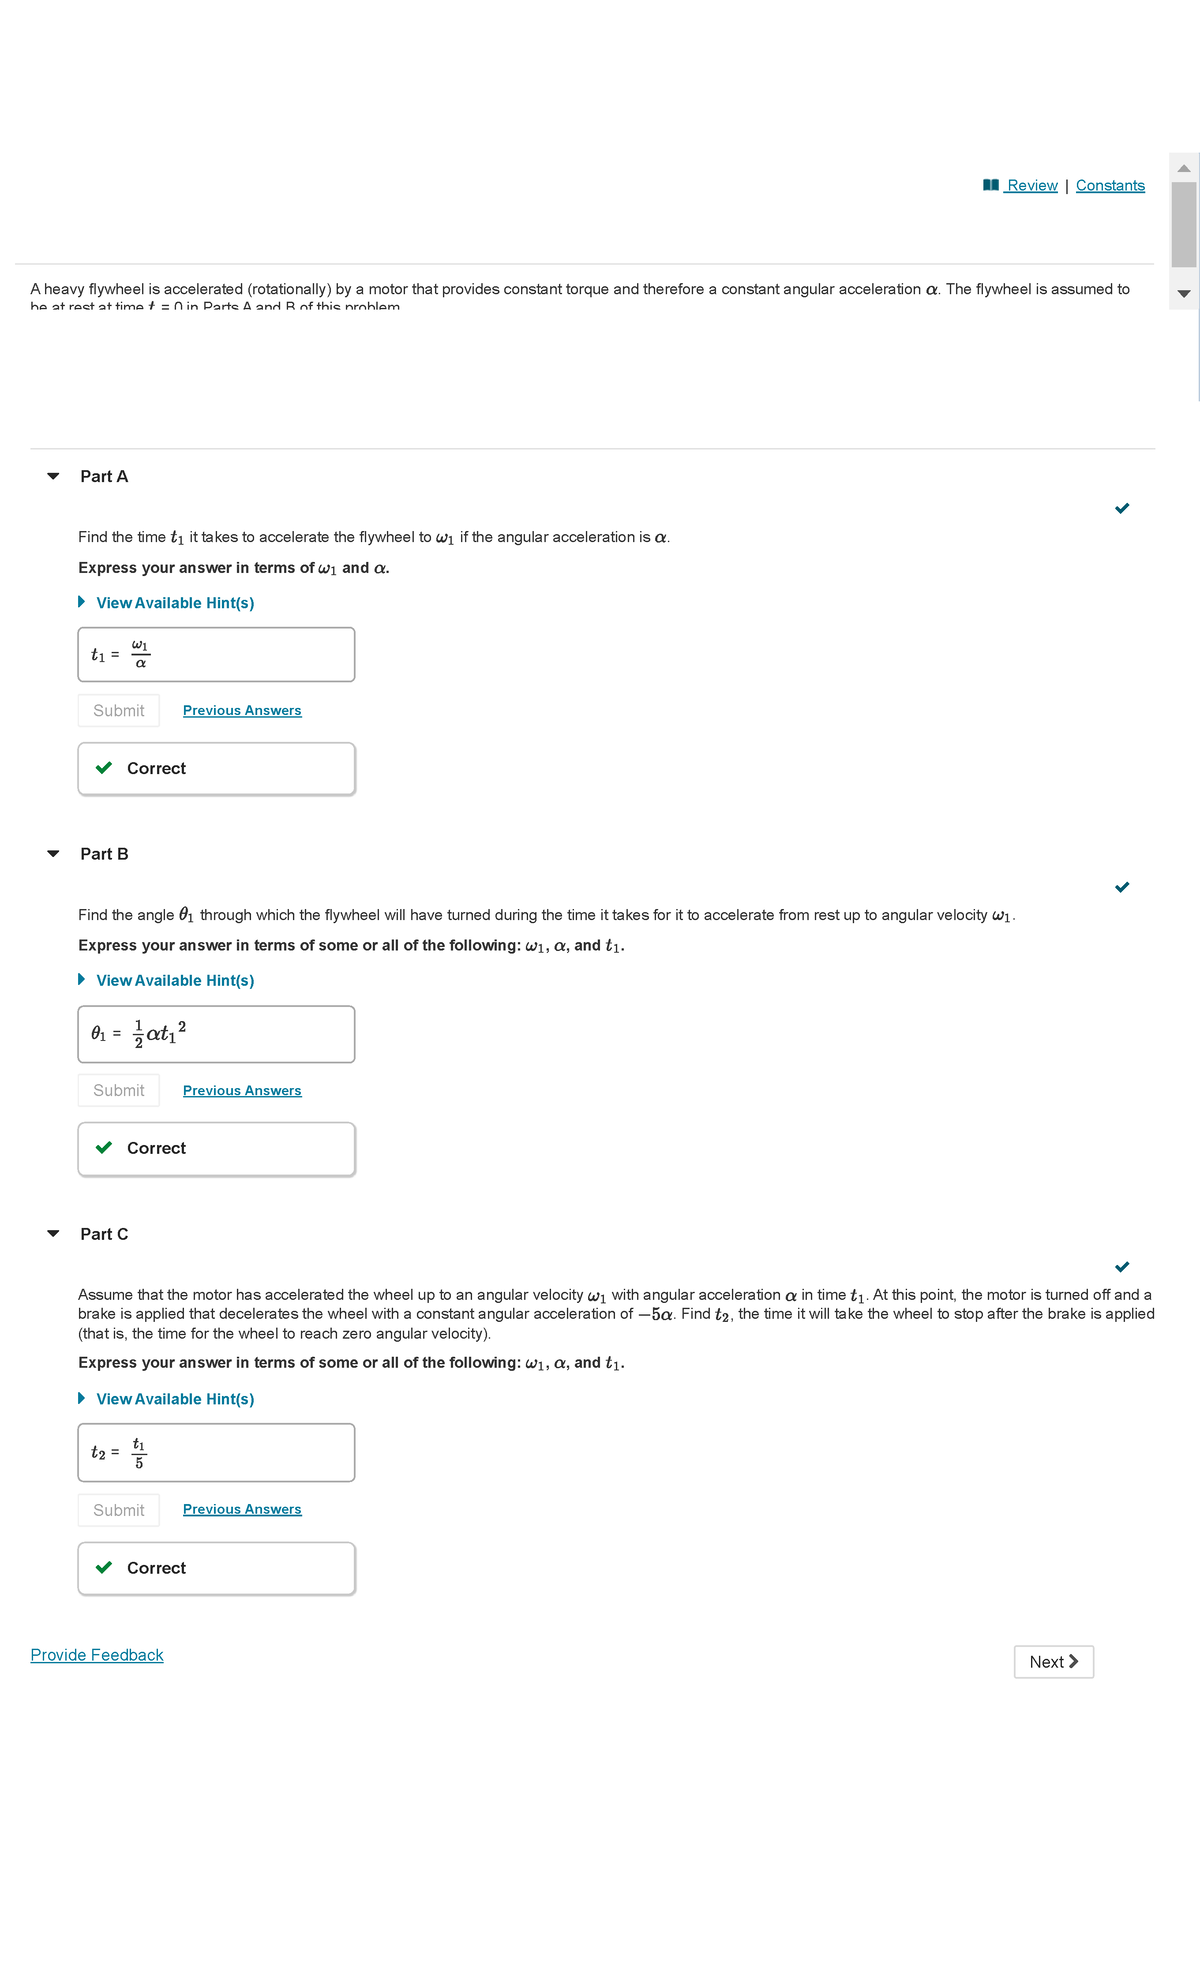Open the Review reference material
Viewport: 1200px width, 1976px height.
click(x=1030, y=185)
